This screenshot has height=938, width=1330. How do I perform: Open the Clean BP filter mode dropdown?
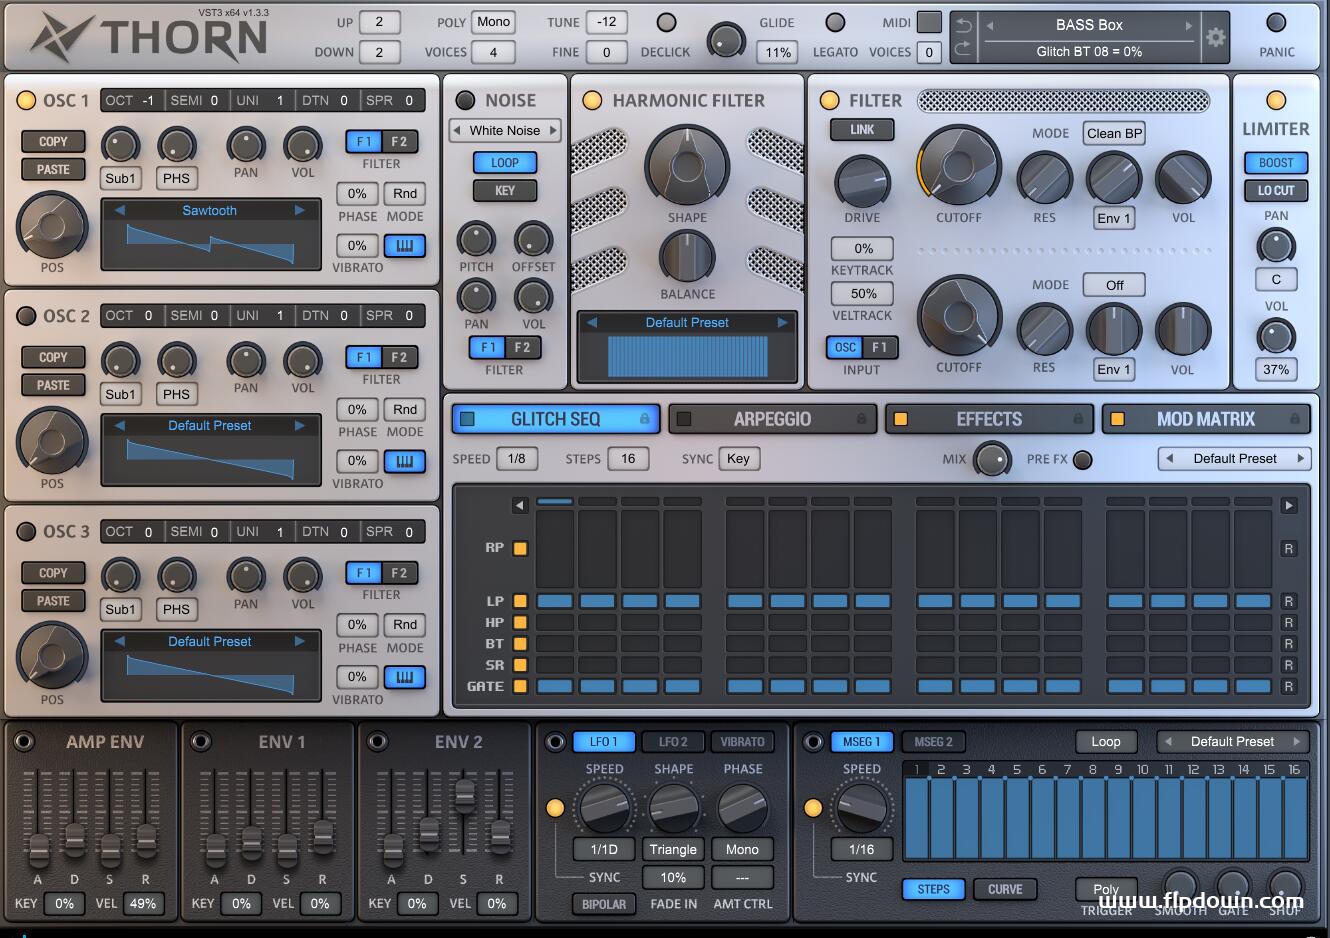[x=1114, y=133]
